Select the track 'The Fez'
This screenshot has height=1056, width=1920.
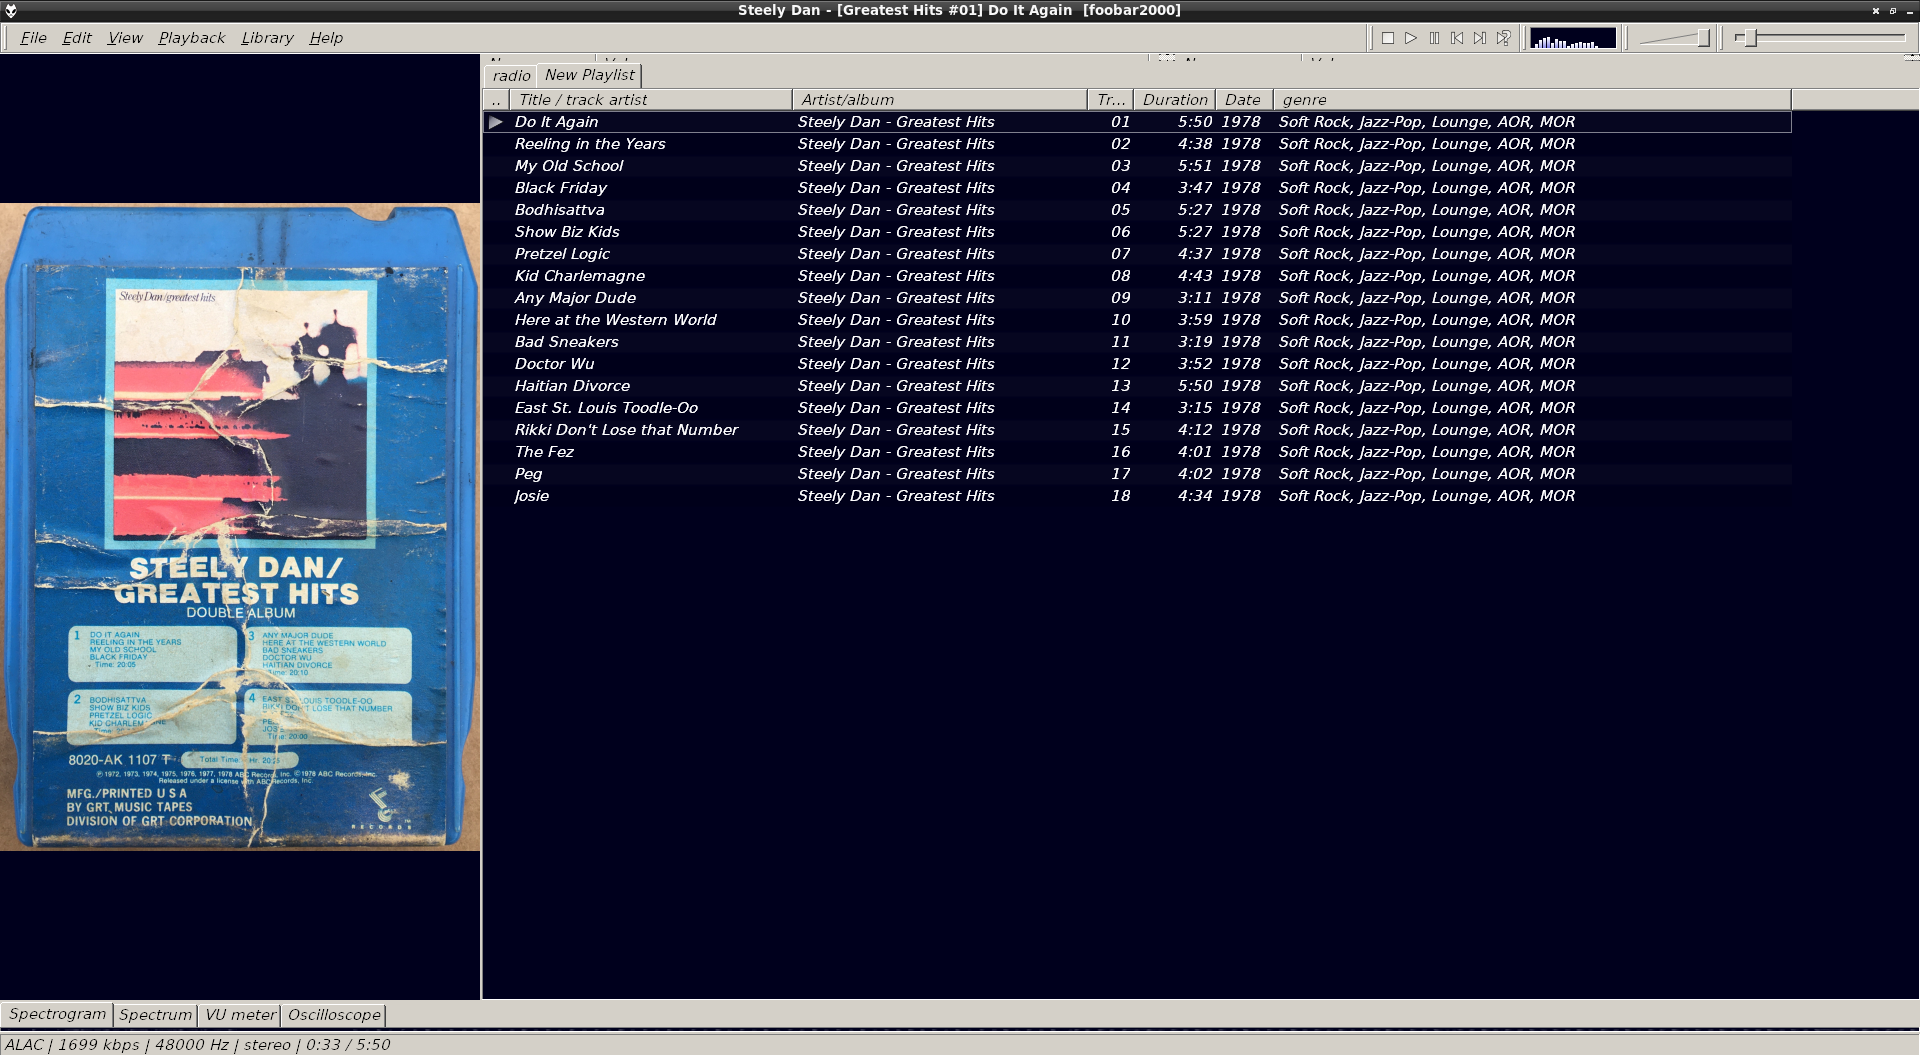tap(1137, 452)
